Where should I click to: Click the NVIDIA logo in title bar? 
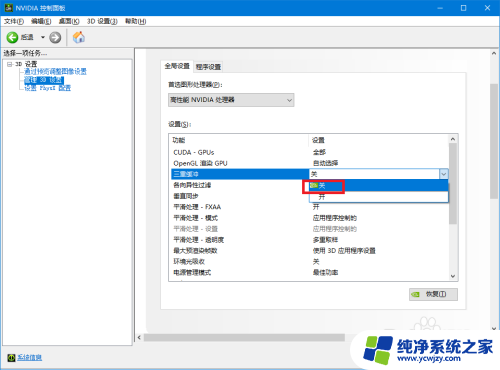tap(8, 8)
